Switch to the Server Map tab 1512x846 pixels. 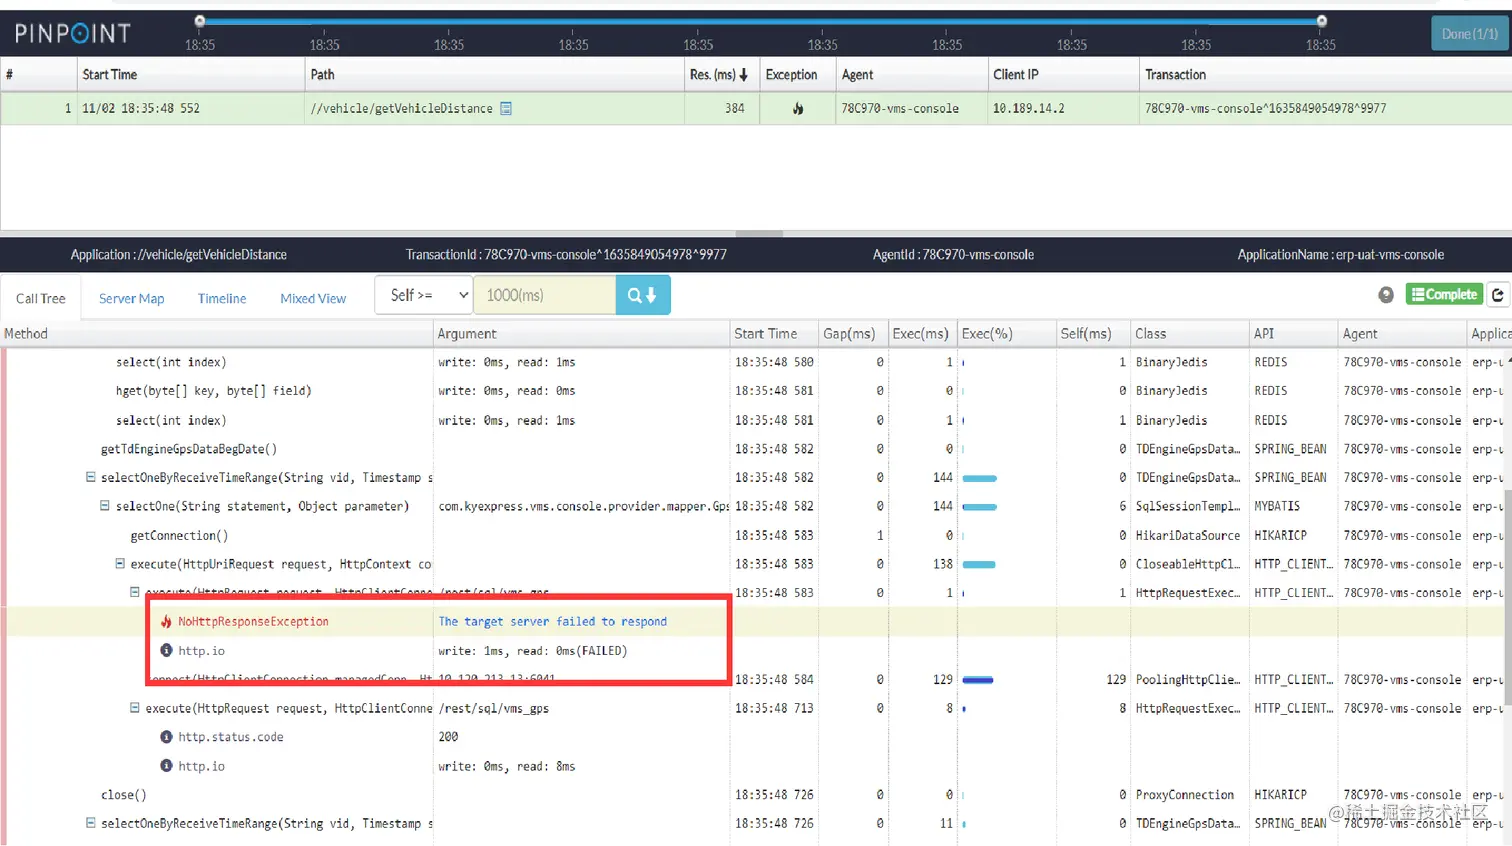coord(131,298)
